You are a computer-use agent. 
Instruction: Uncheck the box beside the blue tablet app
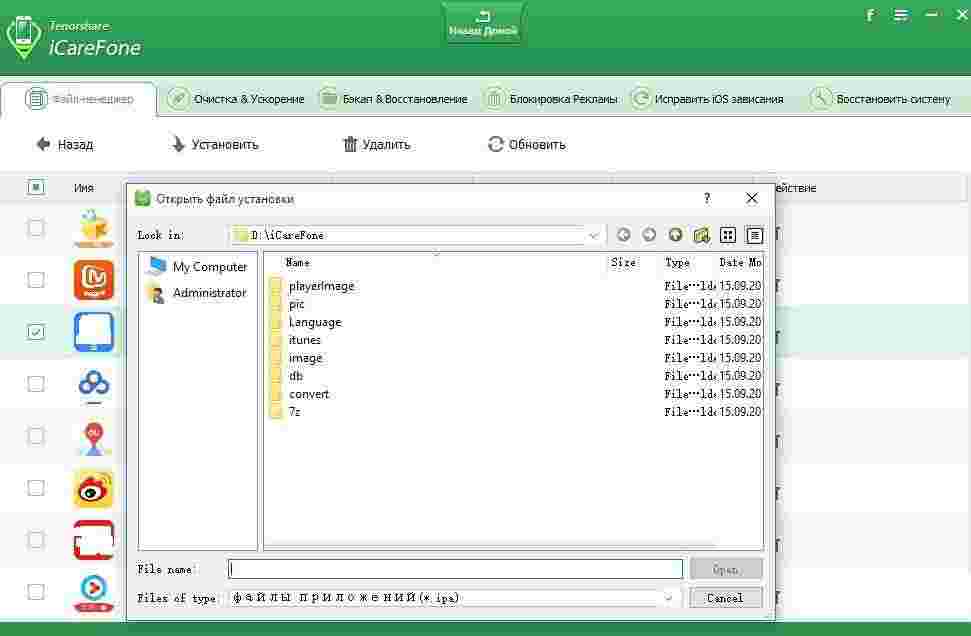36,332
